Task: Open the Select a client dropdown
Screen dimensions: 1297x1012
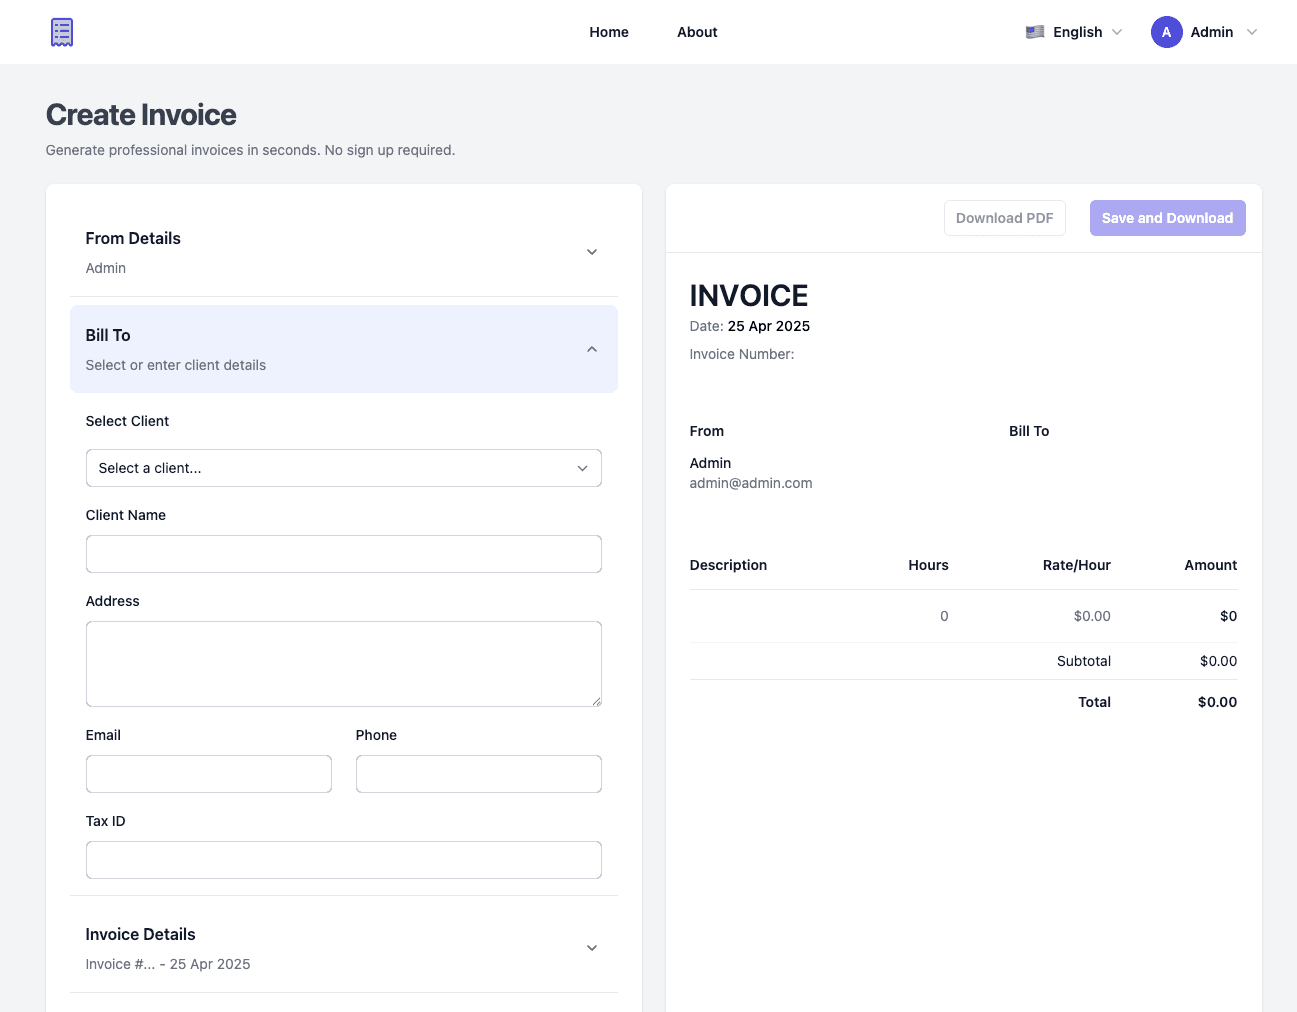Action: click(x=344, y=468)
